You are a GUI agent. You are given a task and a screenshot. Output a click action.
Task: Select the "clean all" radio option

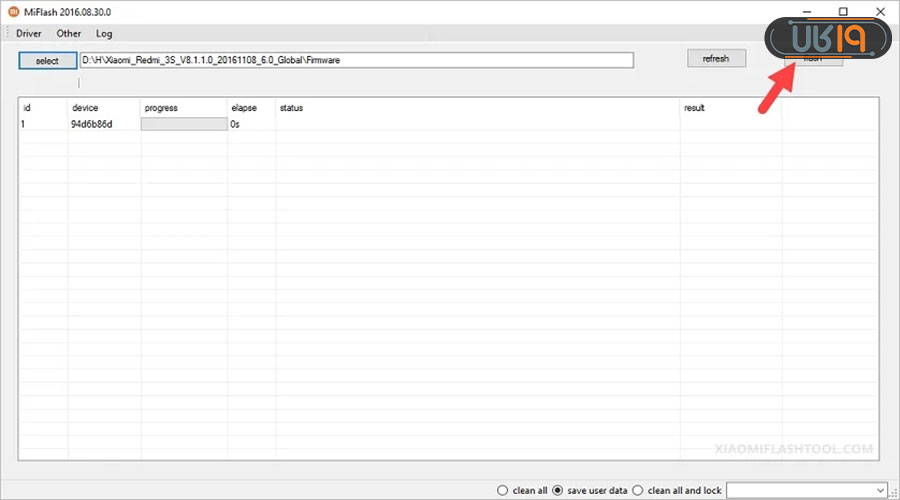[502, 490]
